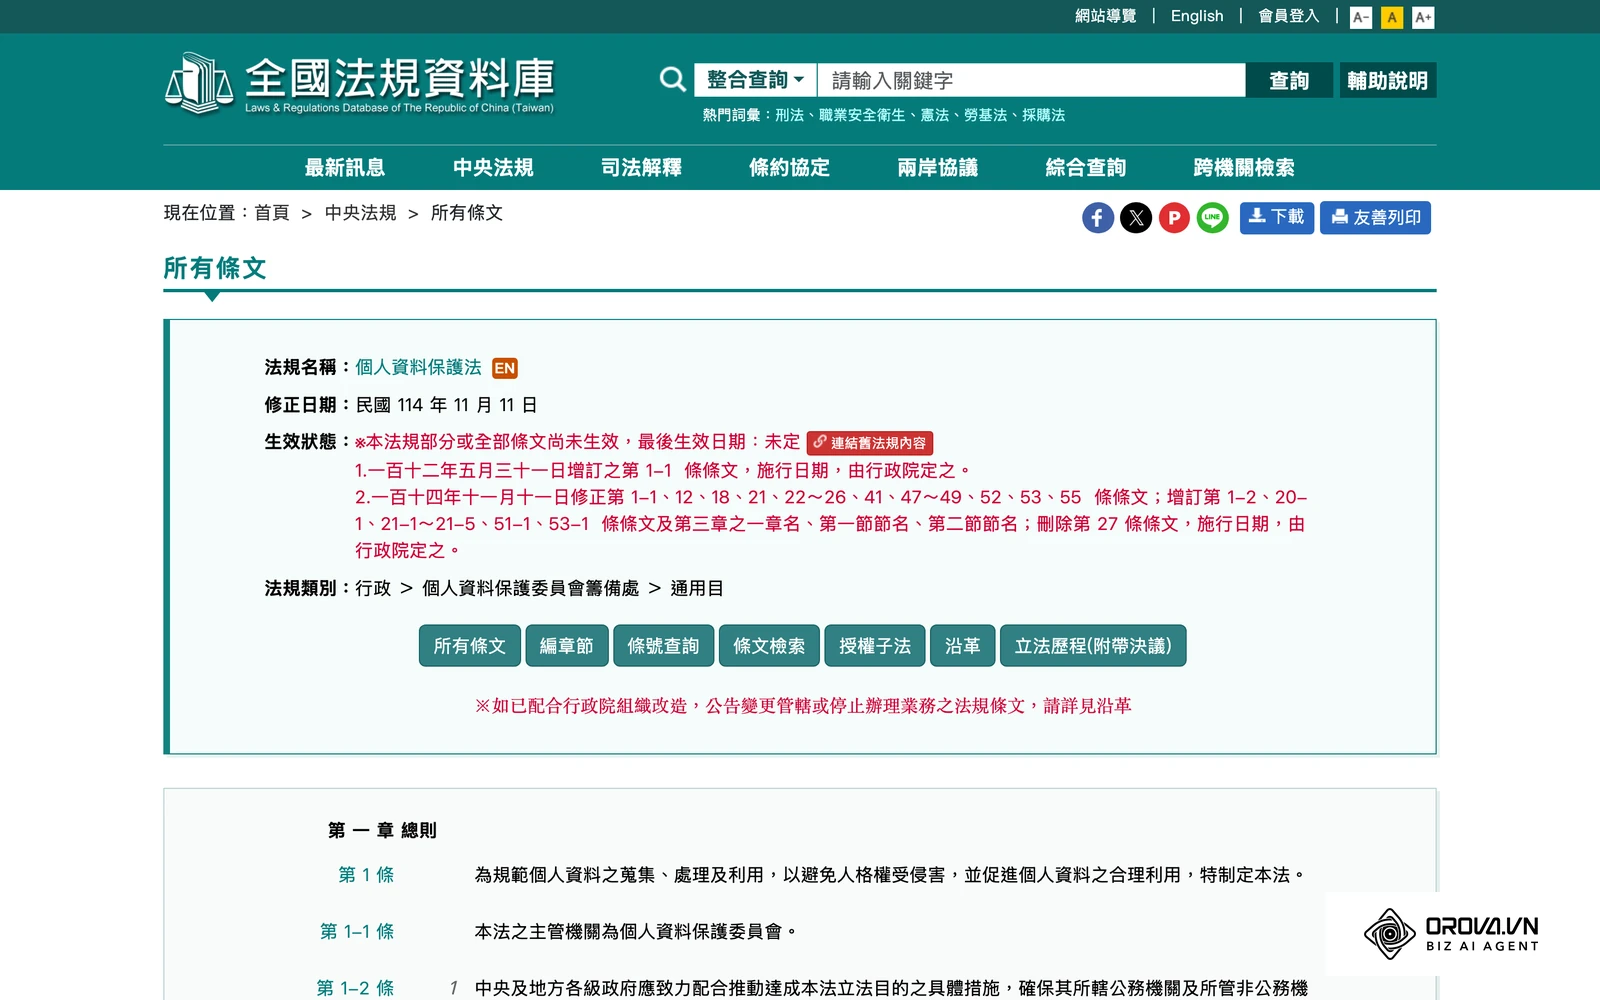Click the magnifier search icon
This screenshot has height=1000, width=1600.
click(673, 80)
